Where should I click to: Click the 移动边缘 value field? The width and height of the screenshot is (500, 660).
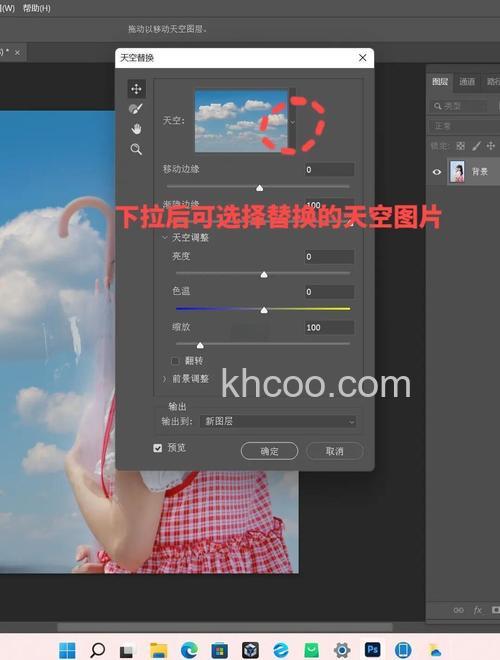coord(329,170)
